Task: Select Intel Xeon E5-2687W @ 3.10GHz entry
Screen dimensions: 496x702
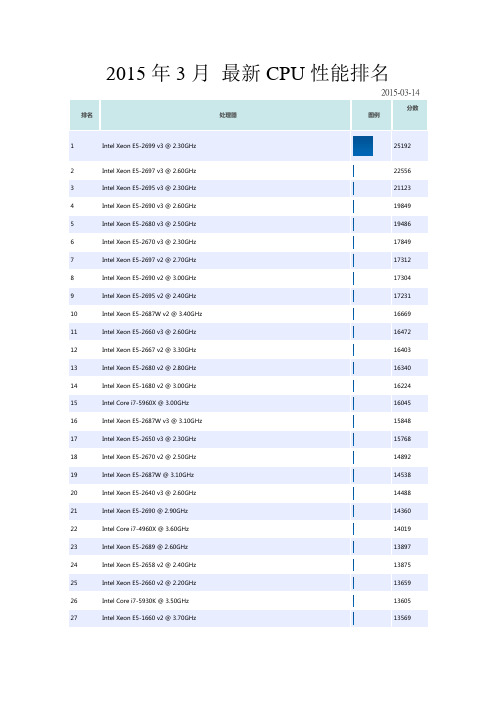Action: pyautogui.click(x=148, y=475)
